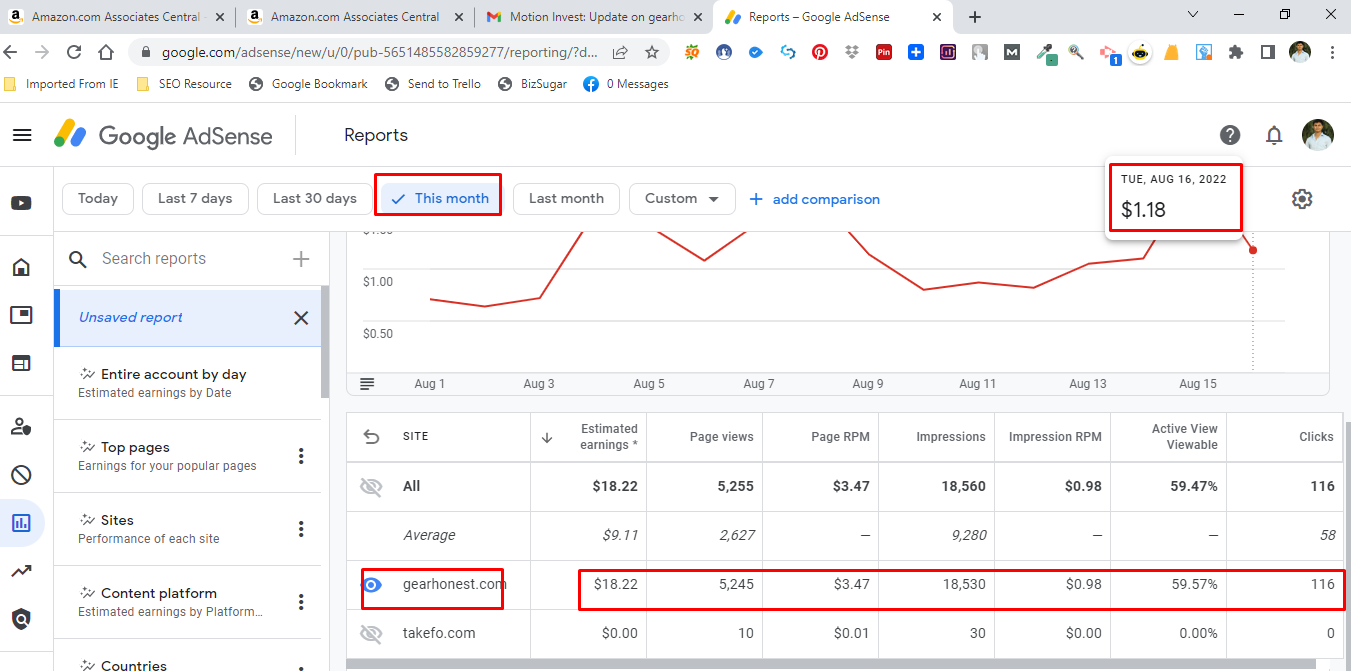Open options for Sites report
This screenshot has height=671, width=1351.
(301, 529)
